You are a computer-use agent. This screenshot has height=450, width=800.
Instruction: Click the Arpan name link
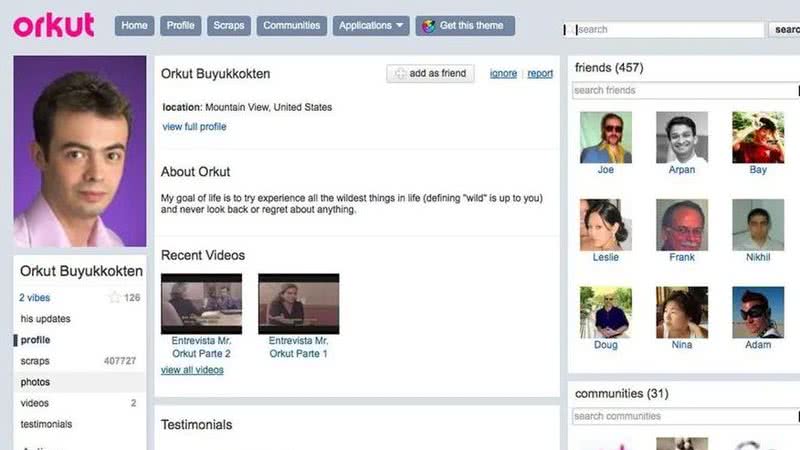point(682,170)
